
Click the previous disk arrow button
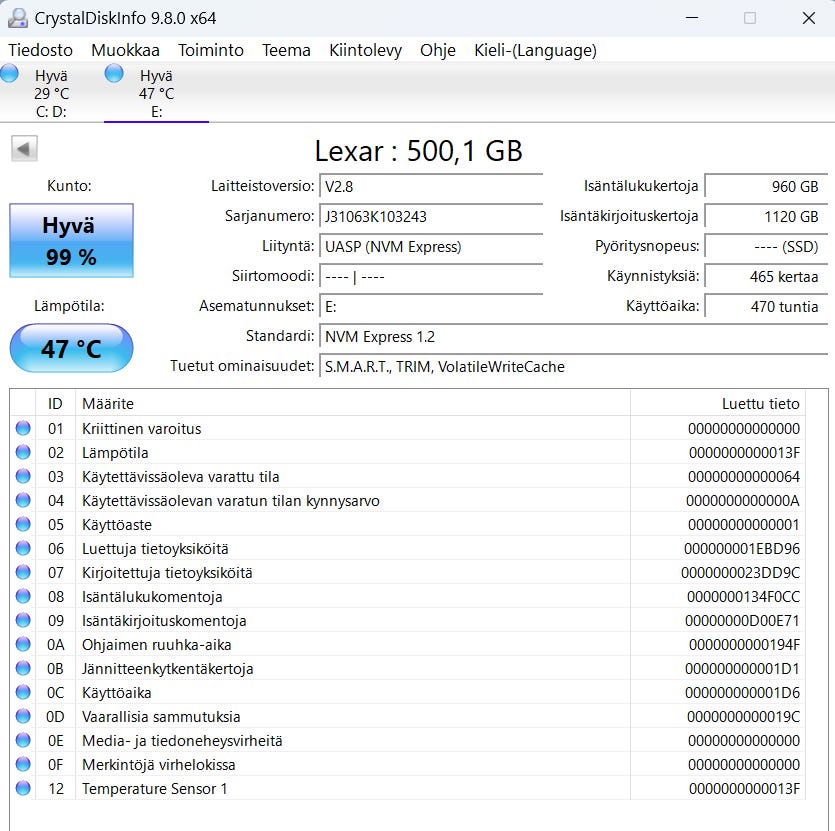(x=24, y=149)
